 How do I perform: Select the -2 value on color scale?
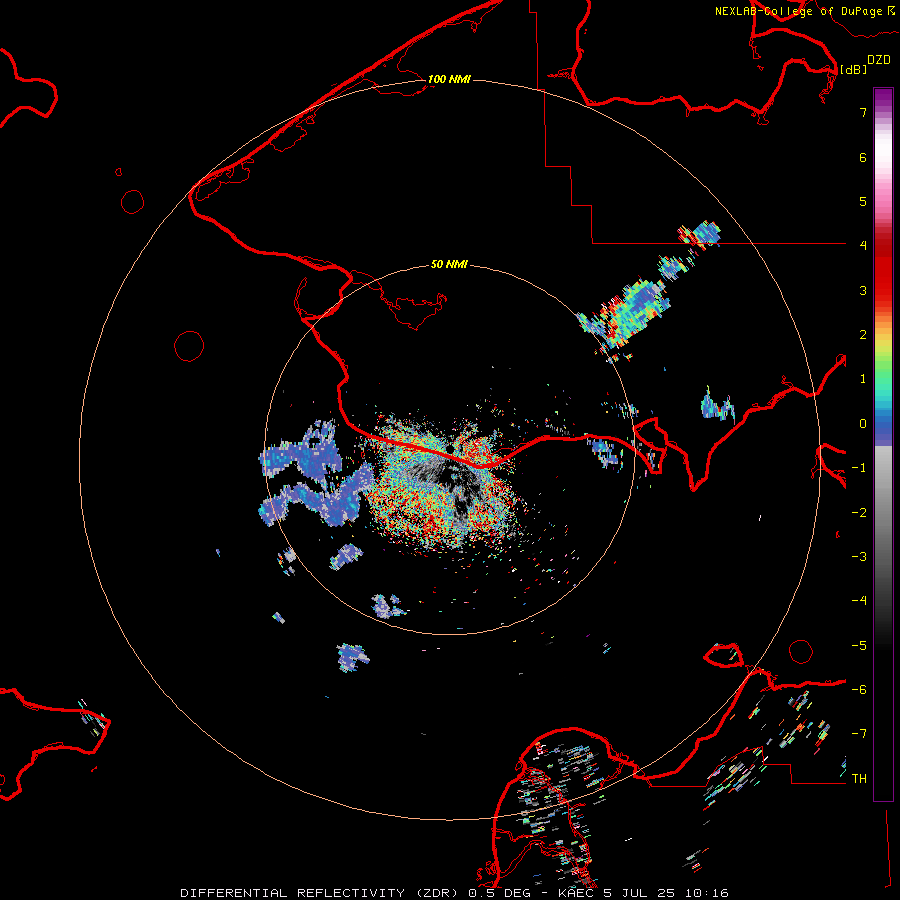coord(859,513)
